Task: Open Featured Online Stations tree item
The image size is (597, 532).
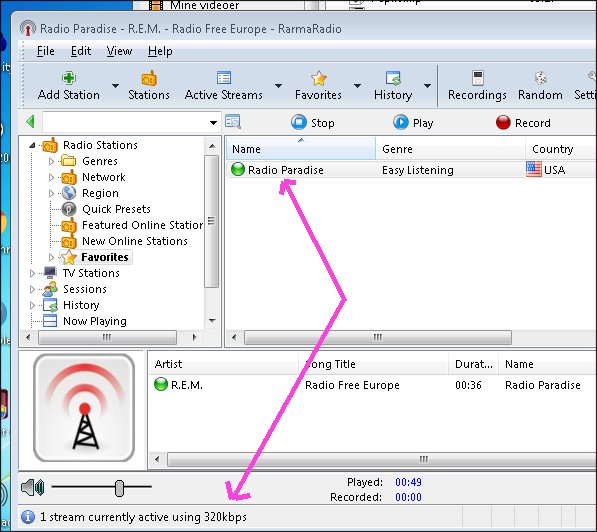Action: pyautogui.click(x=142, y=225)
